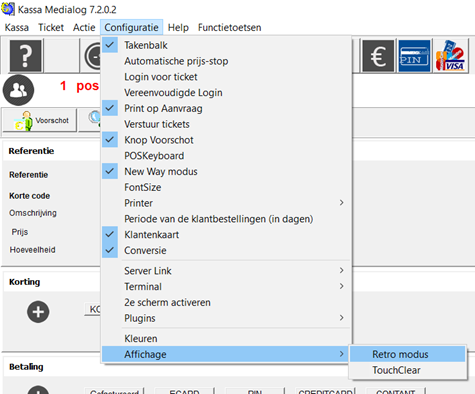Open the Help menu

click(x=178, y=27)
